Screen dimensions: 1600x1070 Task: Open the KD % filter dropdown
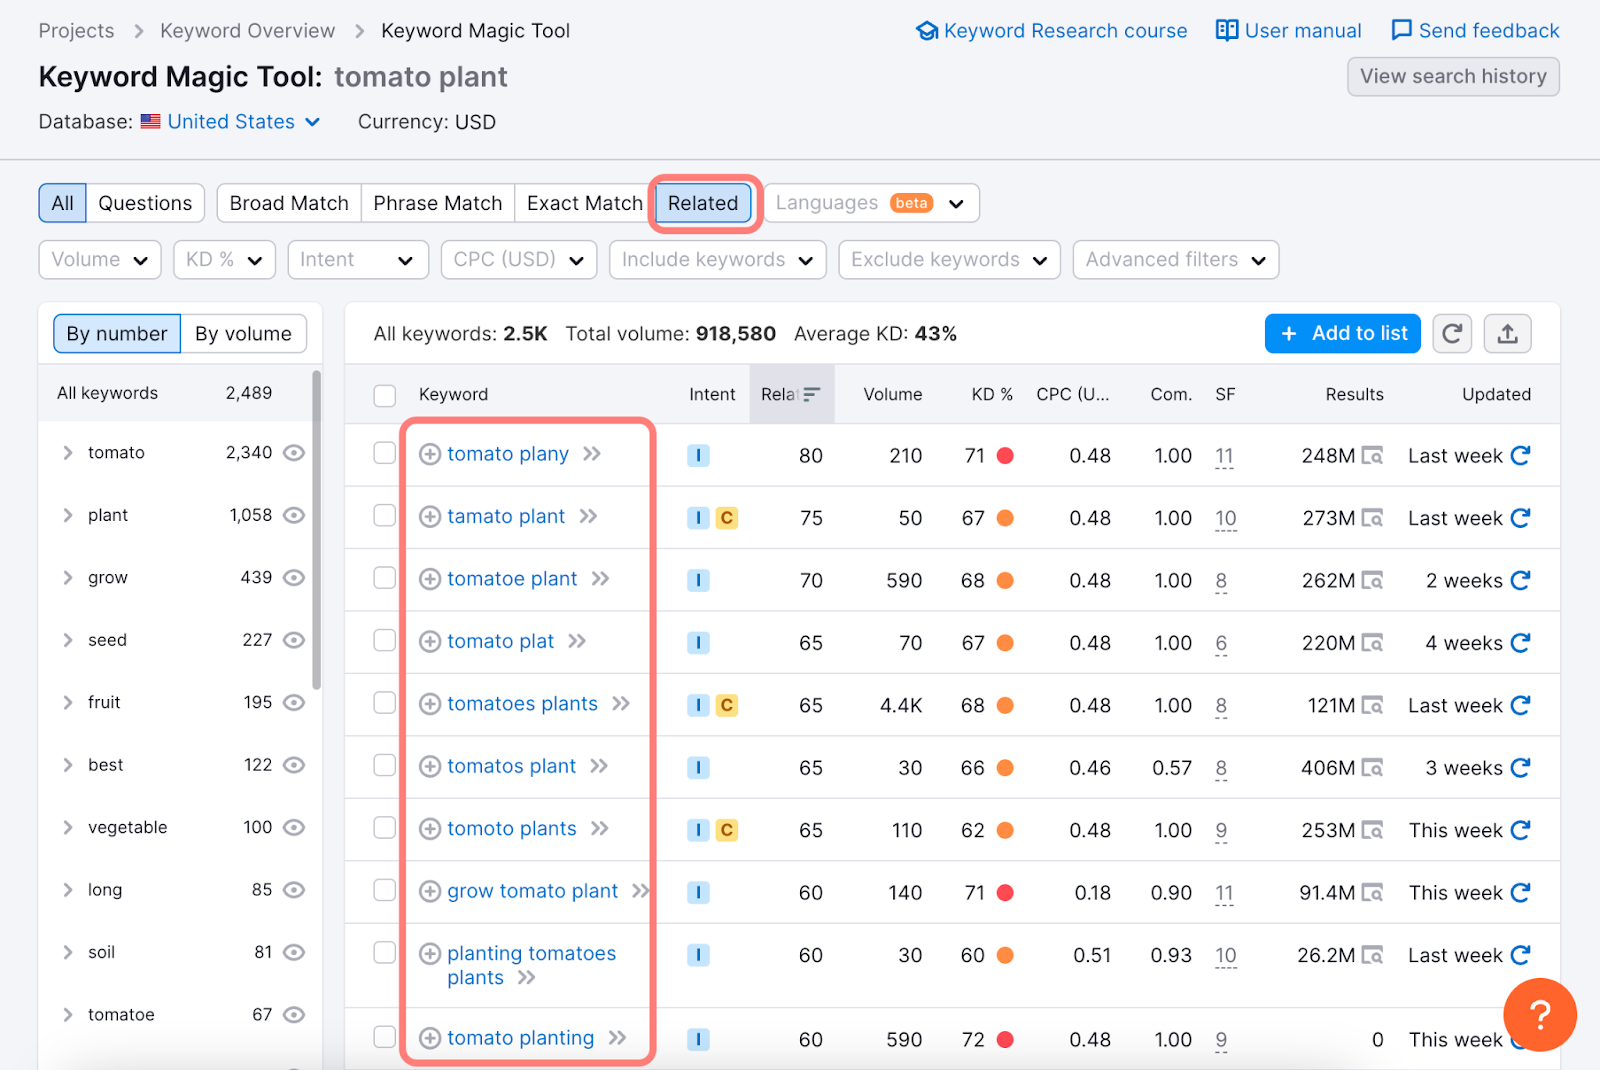pyautogui.click(x=224, y=260)
